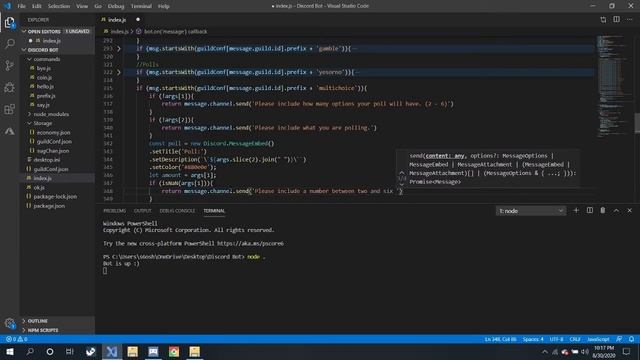Image resolution: width=640 pixels, height=360 pixels.
Task: Select the terminal dropdown showing 1: node
Action: click(x=531, y=211)
